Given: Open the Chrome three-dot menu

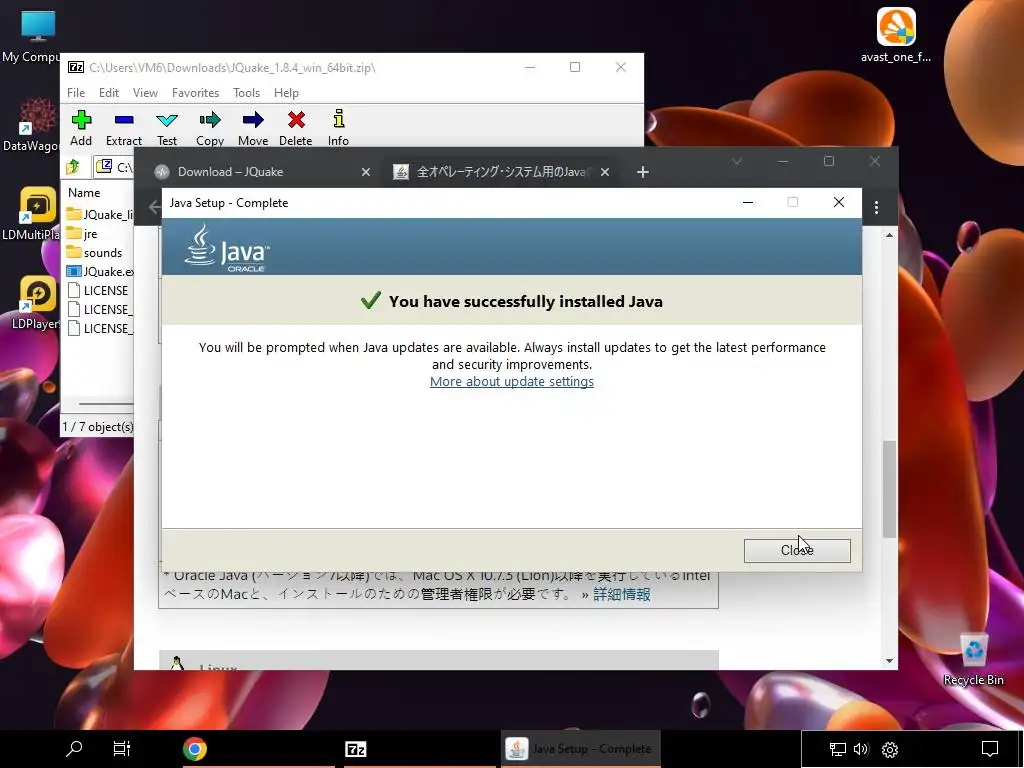Looking at the screenshot, I should click(876, 208).
